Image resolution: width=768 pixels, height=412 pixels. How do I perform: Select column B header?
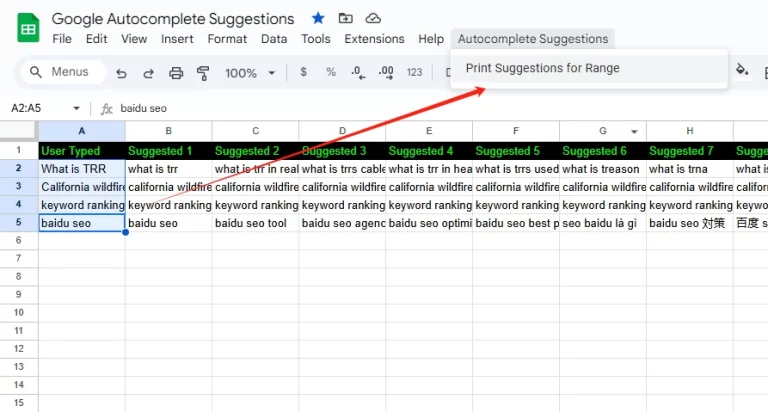[x=168, y=131]
